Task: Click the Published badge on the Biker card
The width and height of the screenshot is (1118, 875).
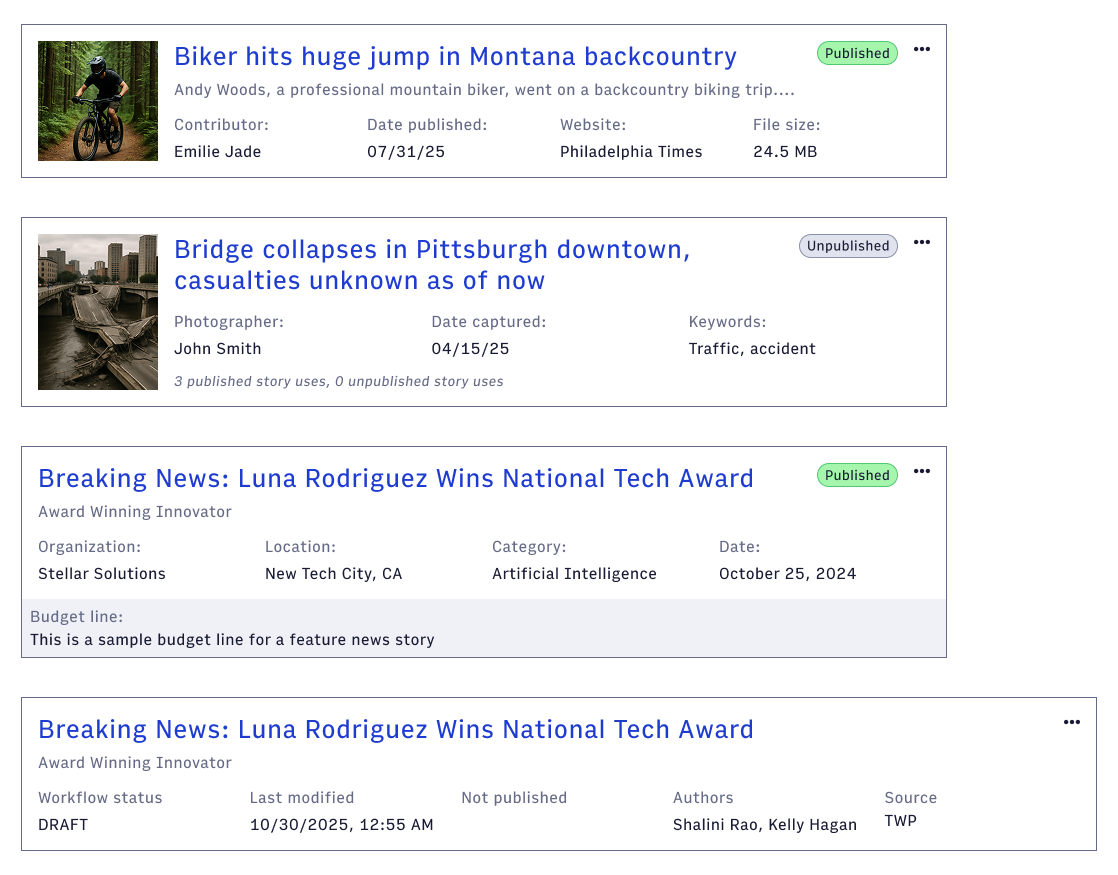Action: point(857,53)
